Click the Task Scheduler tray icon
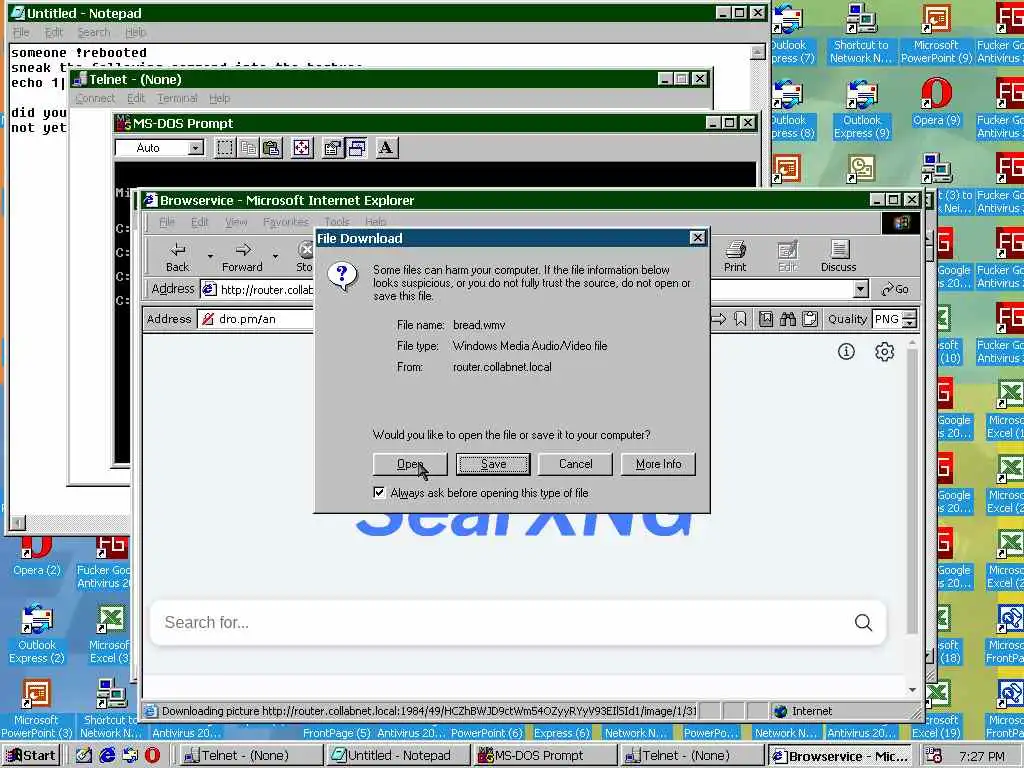 click(934, 756)
